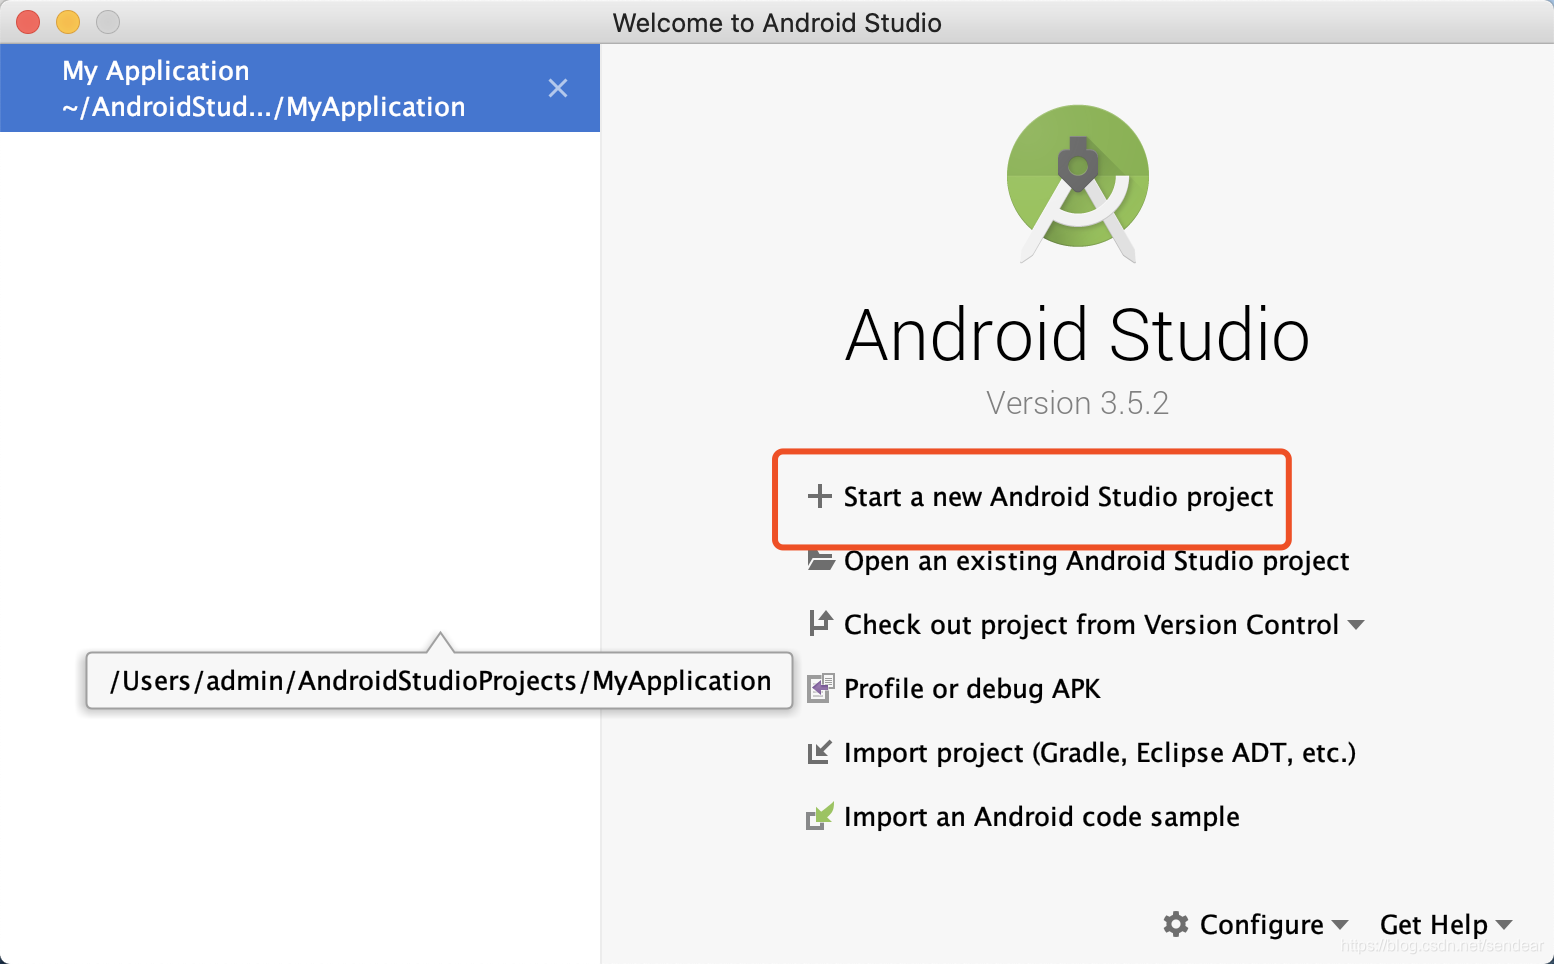Click the open folder icon

(821, 560)
